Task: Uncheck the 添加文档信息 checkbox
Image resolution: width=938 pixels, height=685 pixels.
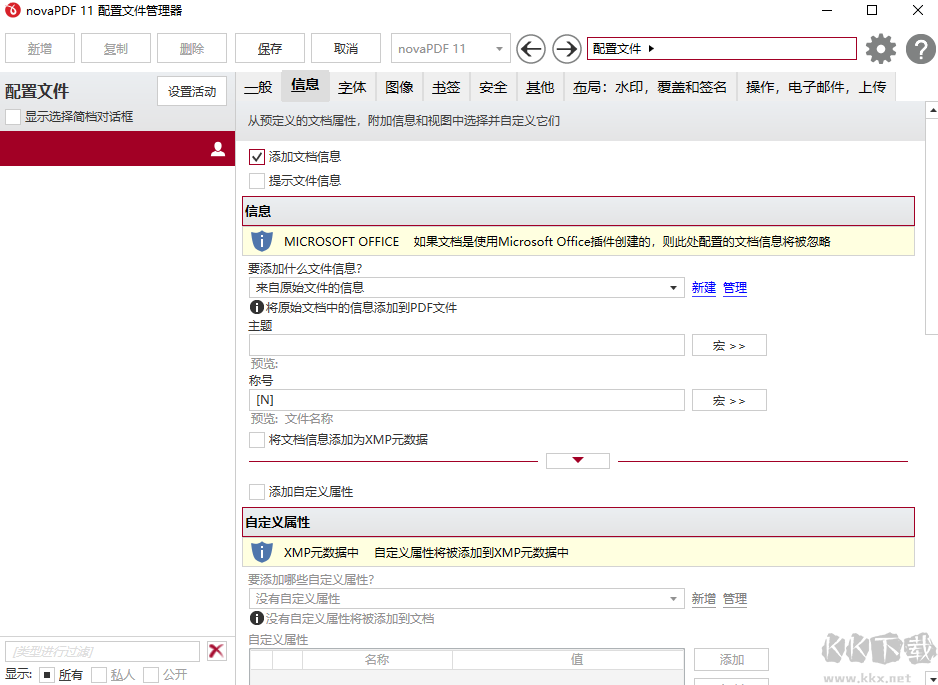Action: [x=257, y=157]
